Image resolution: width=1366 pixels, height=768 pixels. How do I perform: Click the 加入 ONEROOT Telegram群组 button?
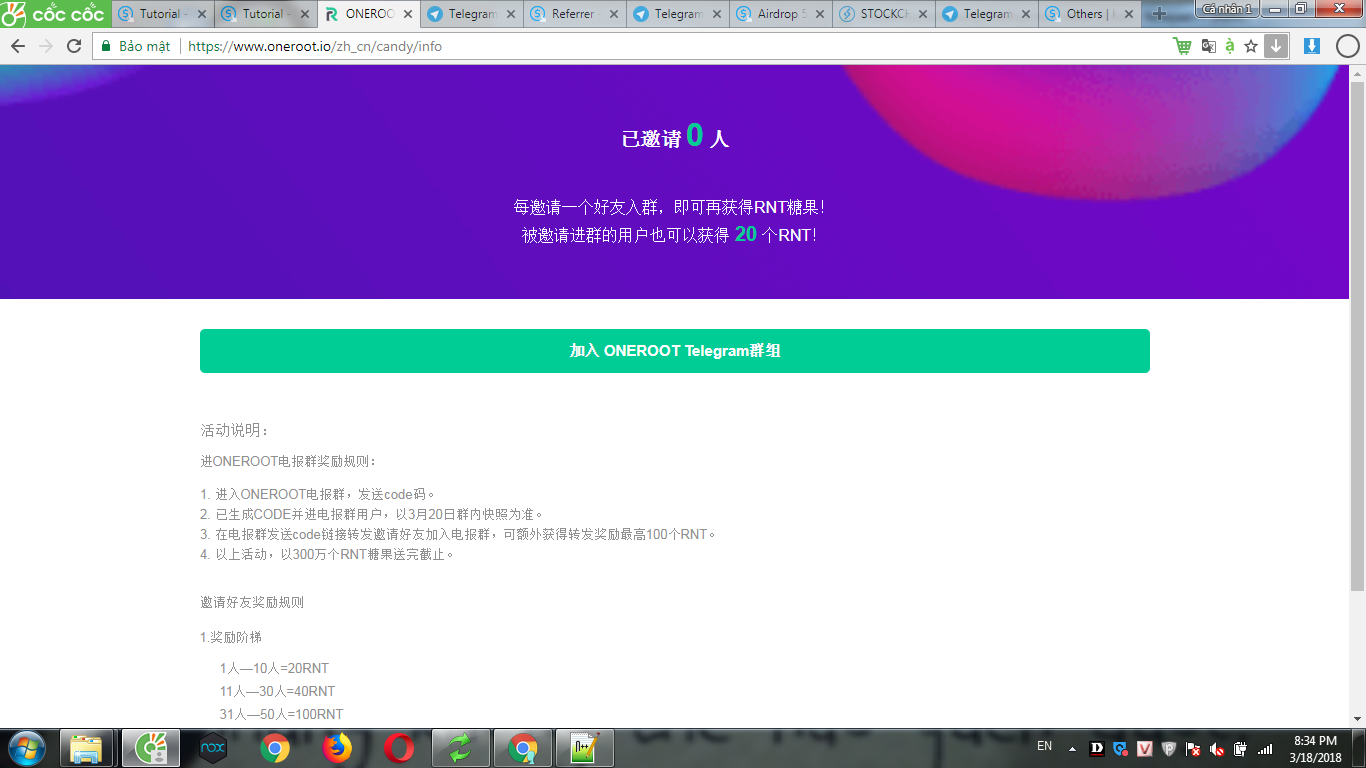pyautogui.click(x=674, y=351)
